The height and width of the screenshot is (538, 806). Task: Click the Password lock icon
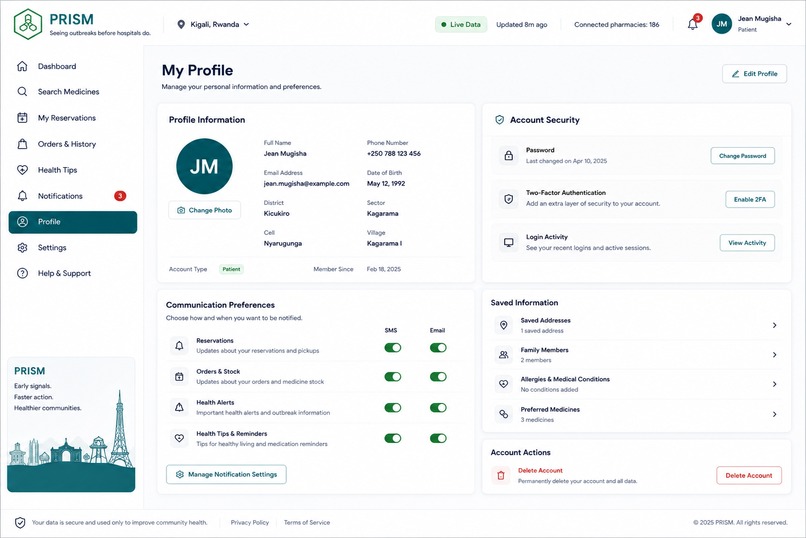508,155
